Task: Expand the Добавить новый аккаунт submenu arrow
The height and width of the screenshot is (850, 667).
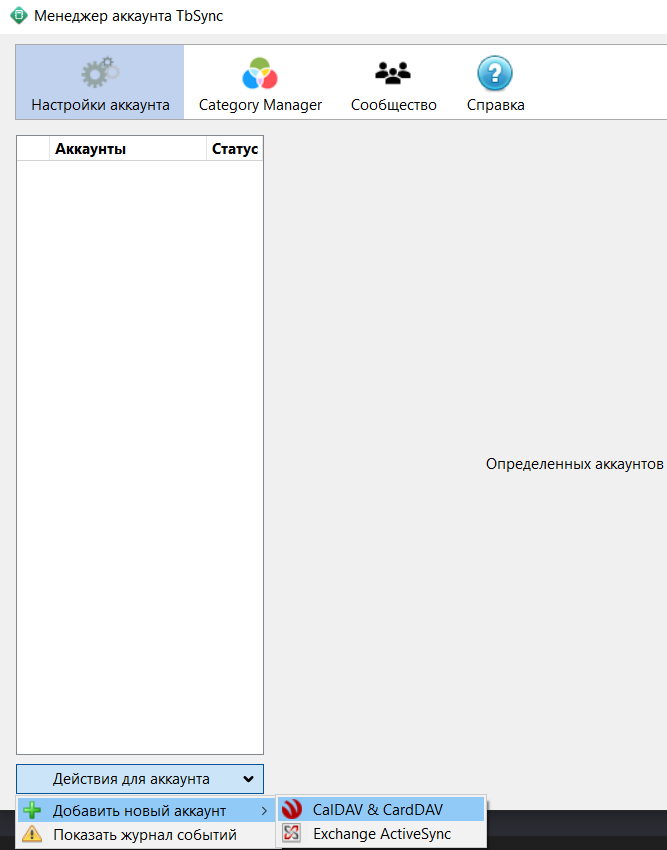Action: (264, 810)
